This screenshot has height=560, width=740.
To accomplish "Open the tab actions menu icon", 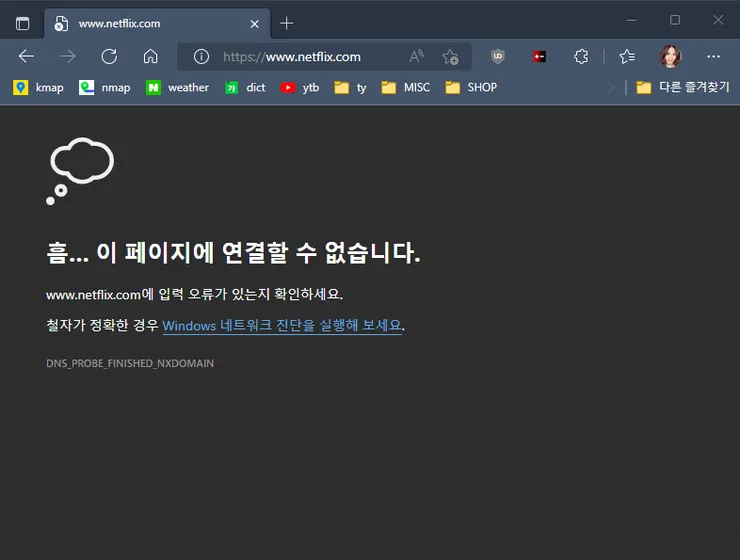I will point(22,23).
